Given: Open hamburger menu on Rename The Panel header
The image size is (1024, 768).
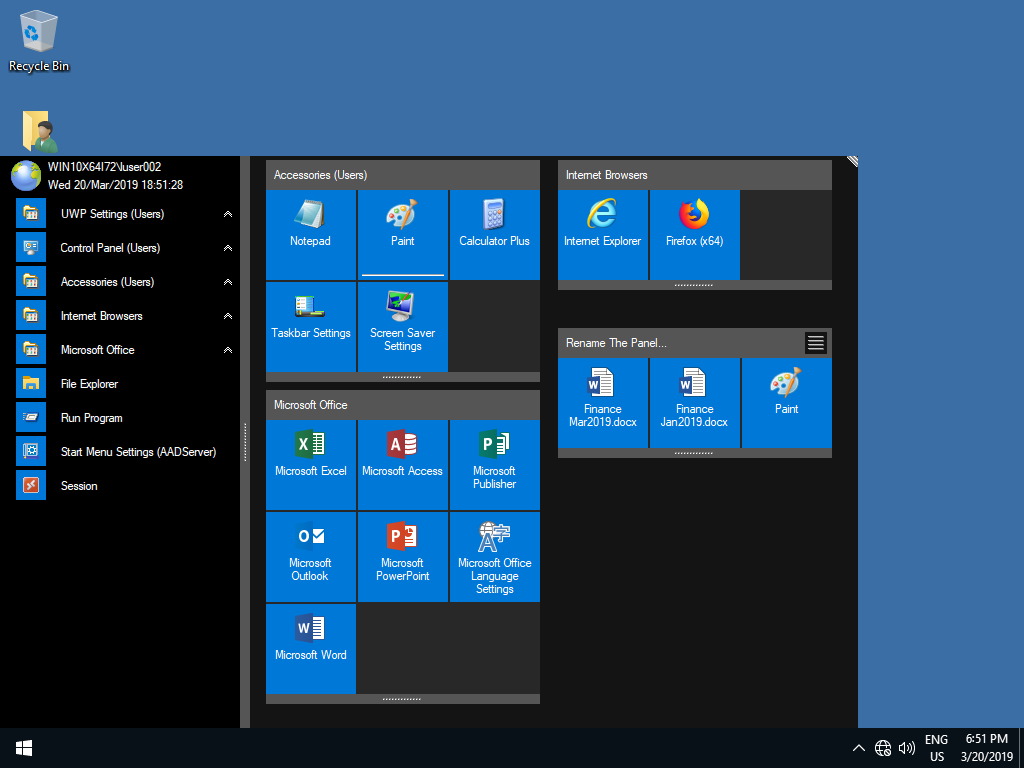Looking at the screenshot, I should [816, 343].
